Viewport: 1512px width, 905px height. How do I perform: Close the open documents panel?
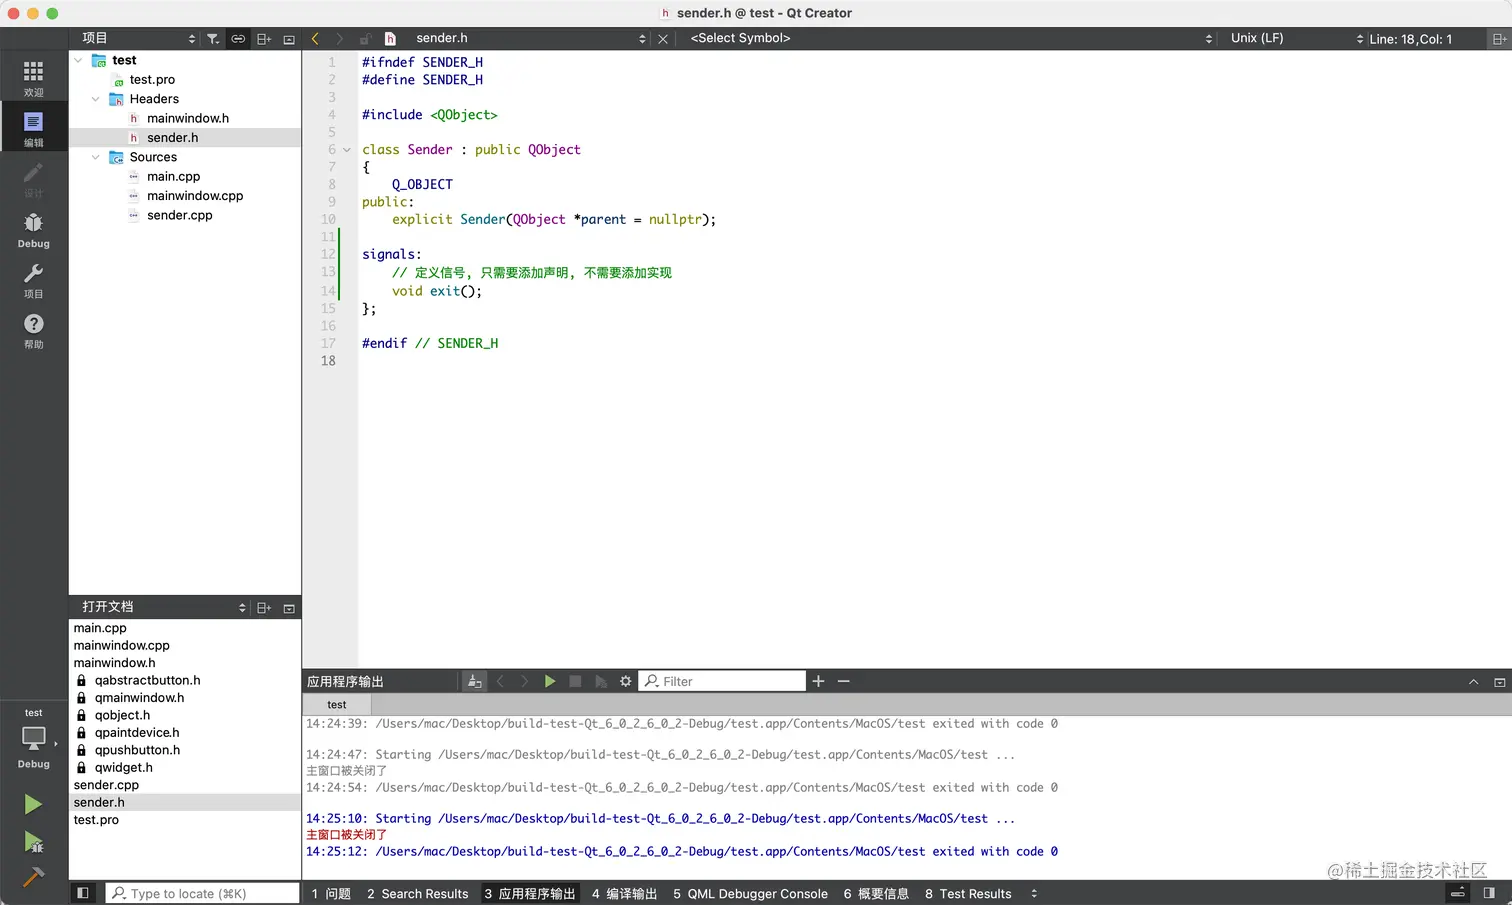(x=289, y=608)
